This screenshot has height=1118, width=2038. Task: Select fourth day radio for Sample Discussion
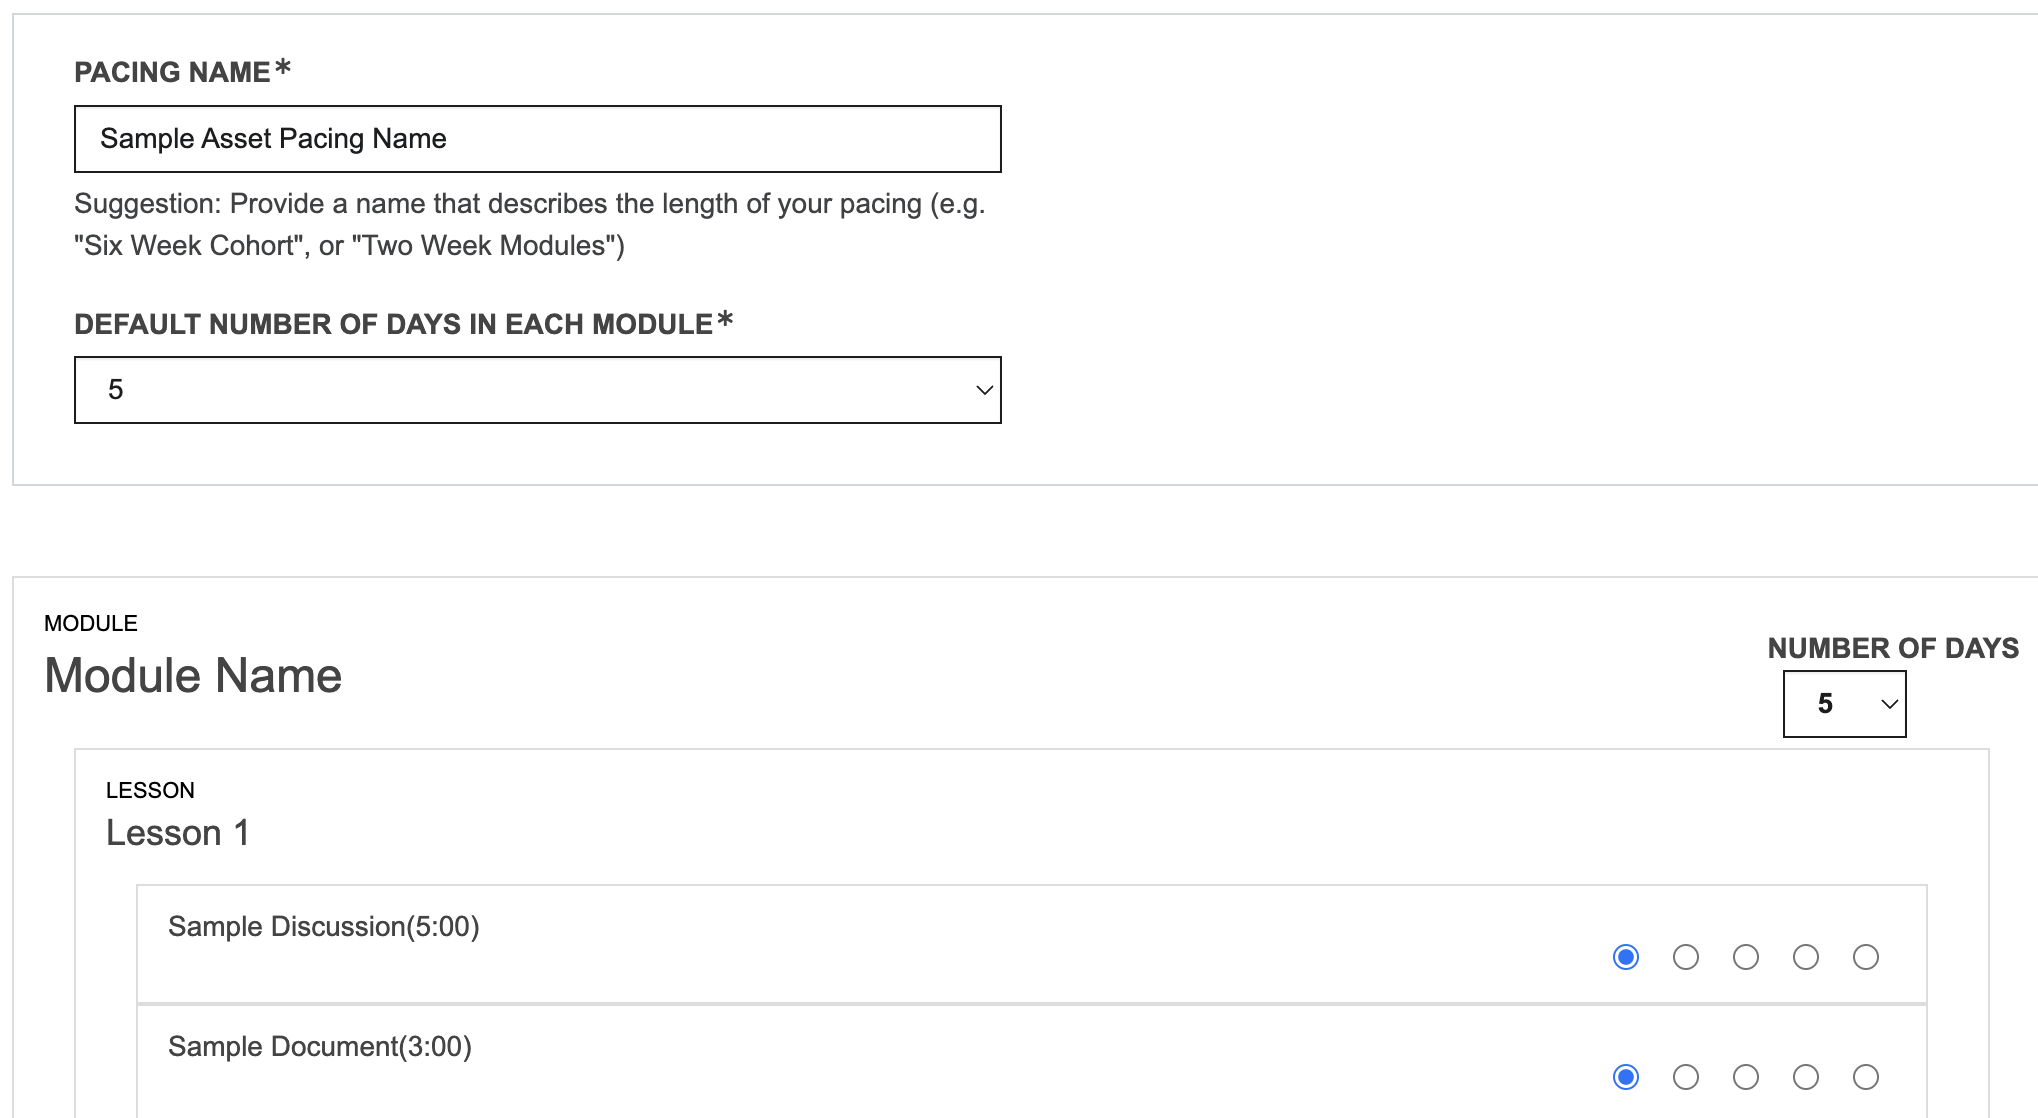tap(1806, 957)
